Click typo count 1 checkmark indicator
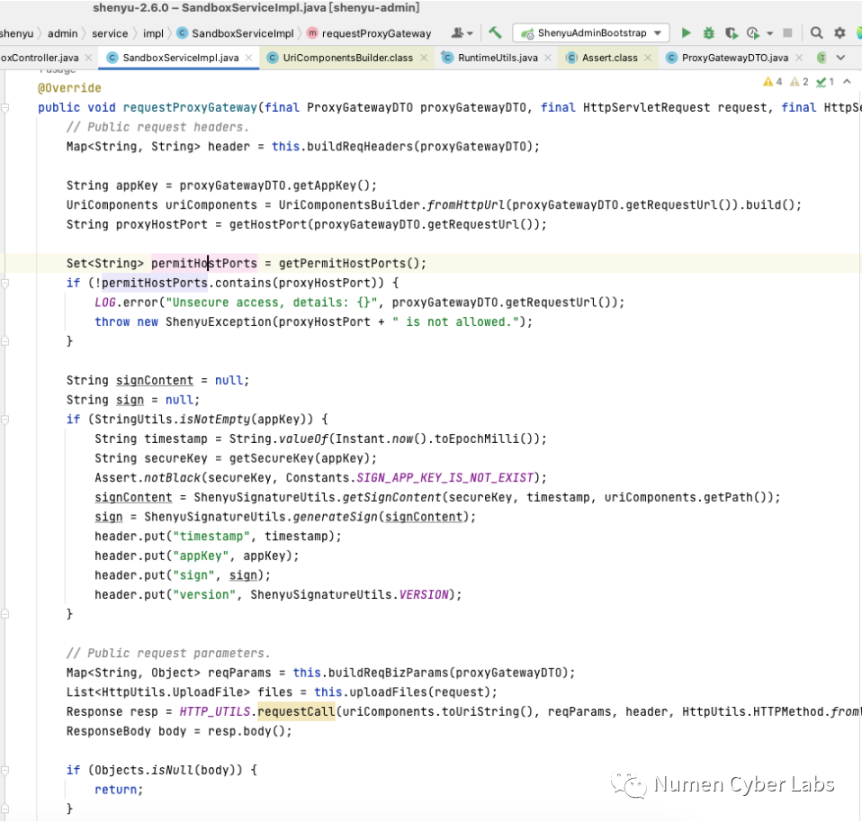The width and height of the screenshot is (862, 823). pyautogui.click(x=825, y=82)
